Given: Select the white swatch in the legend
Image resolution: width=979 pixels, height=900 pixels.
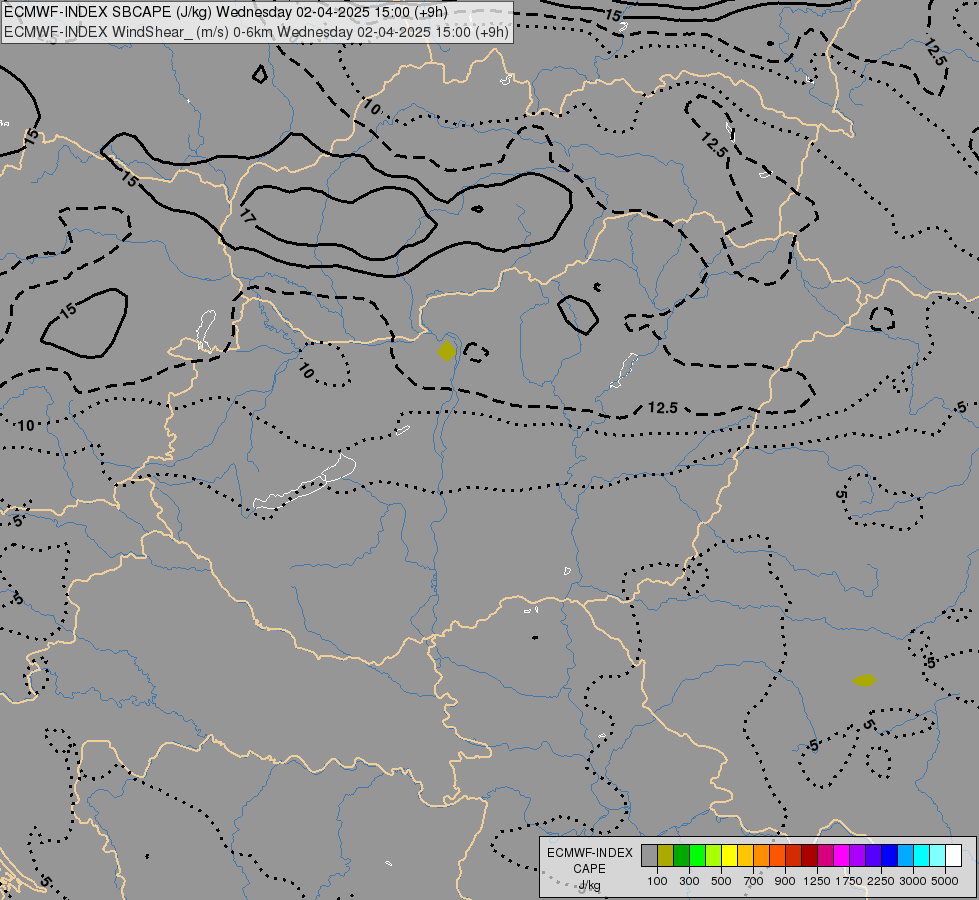Looking at the screenshot, I should 953,856.
